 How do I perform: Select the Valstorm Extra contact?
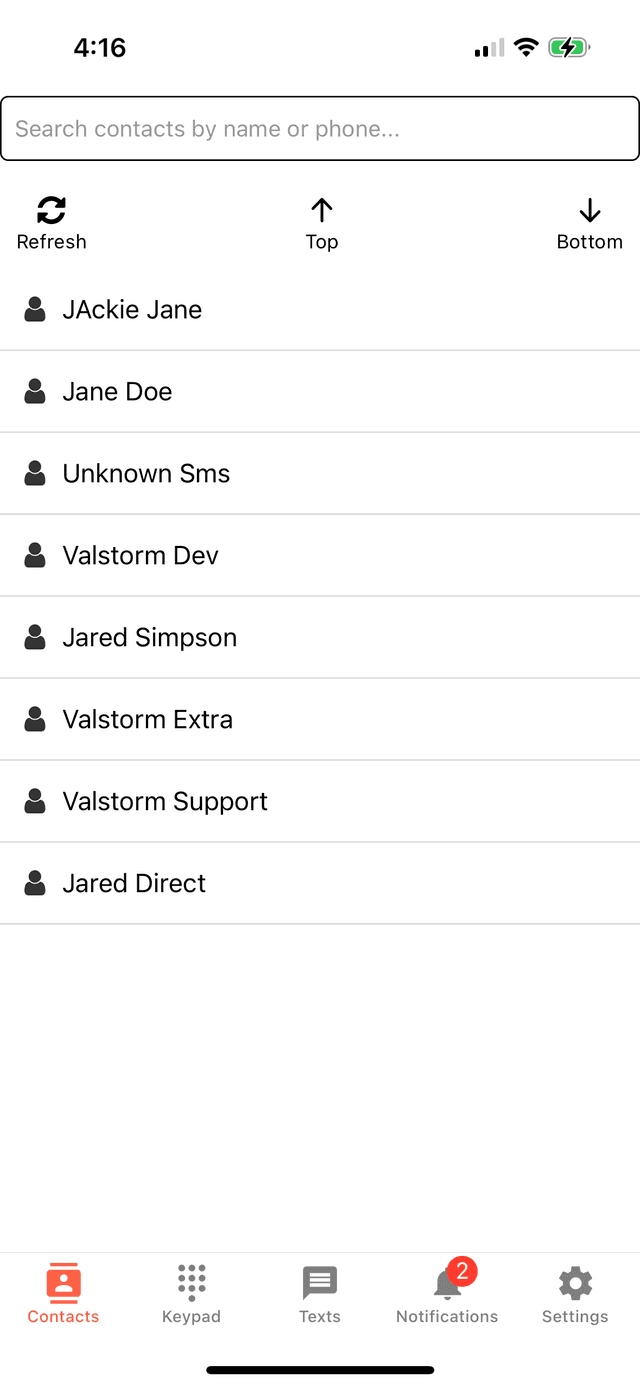[x=148, y=719]
